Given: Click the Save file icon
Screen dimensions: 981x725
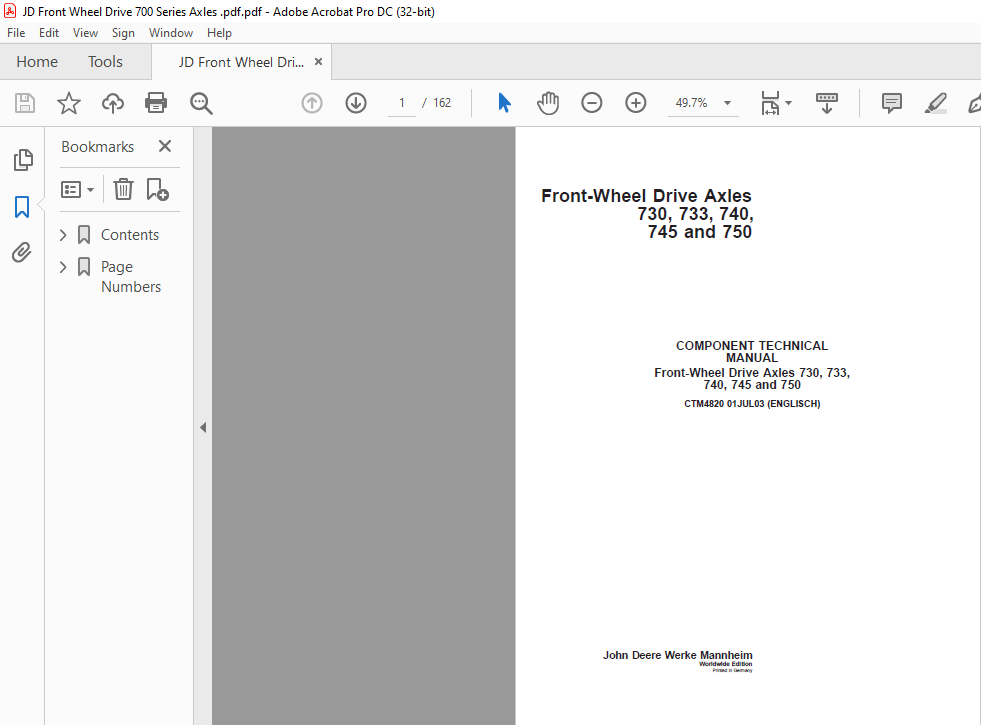Looking at the screenshot, I should (x=25, y=103).
